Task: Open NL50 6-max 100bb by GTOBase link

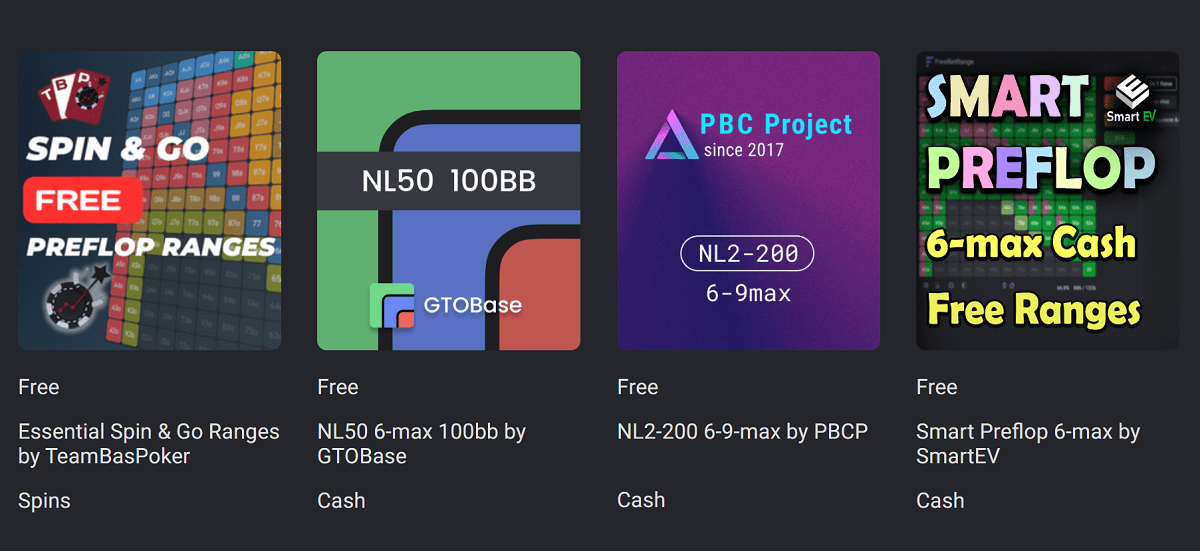Action: [x=421, y=444]
